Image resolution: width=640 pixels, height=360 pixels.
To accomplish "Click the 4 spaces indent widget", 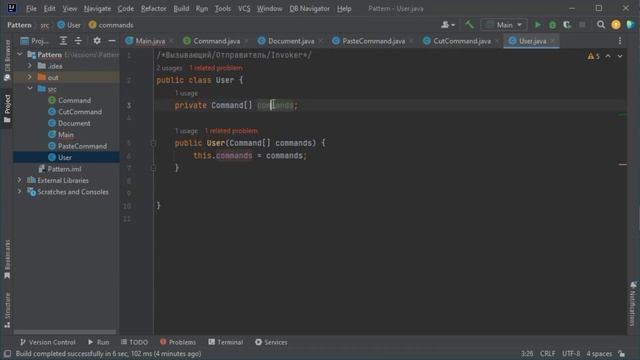I will pos(599,353).
